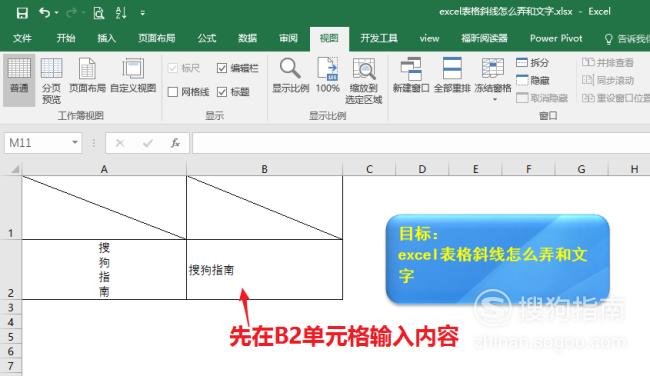
Task: Uncheck the 标题 headings checkbox
Action: (x=222, y=92)
